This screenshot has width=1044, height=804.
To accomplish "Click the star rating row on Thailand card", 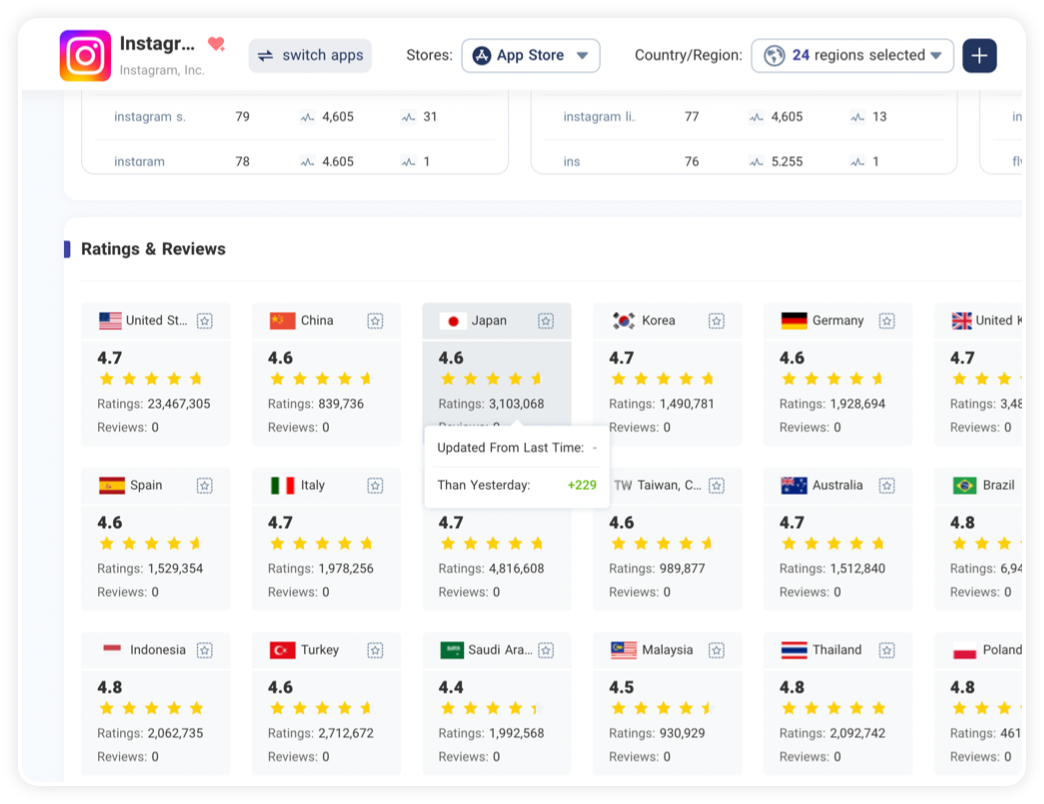I will 834,708.
